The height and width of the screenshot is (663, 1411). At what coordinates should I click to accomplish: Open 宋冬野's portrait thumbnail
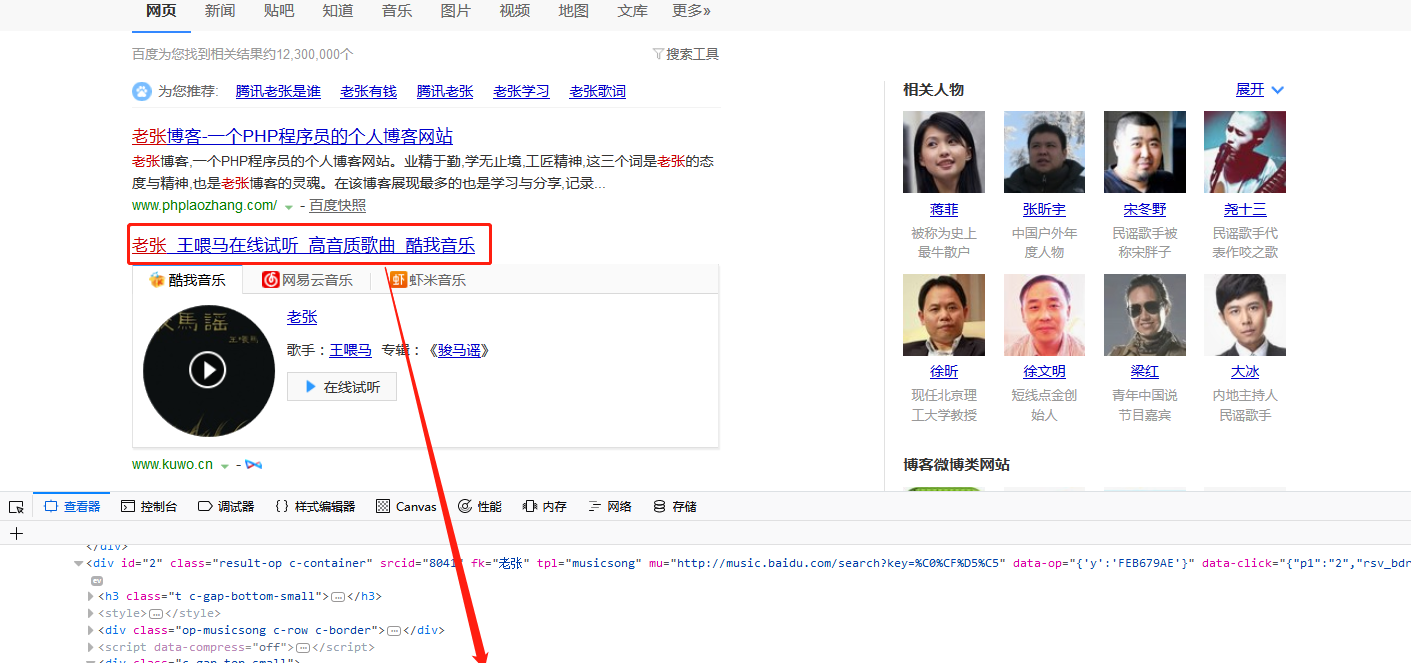[x=1145, y=152]
